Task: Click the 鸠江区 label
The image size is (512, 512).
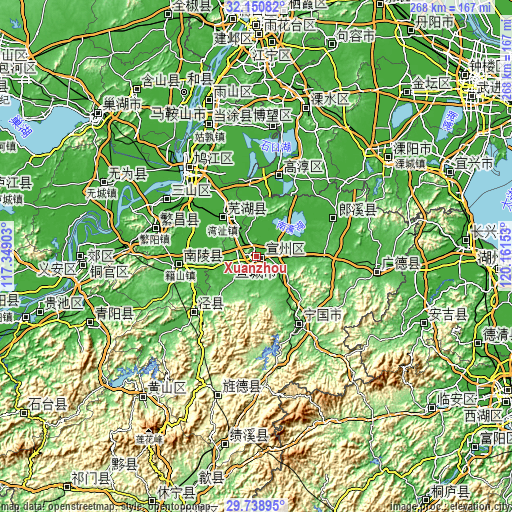Action: point(214,158)
